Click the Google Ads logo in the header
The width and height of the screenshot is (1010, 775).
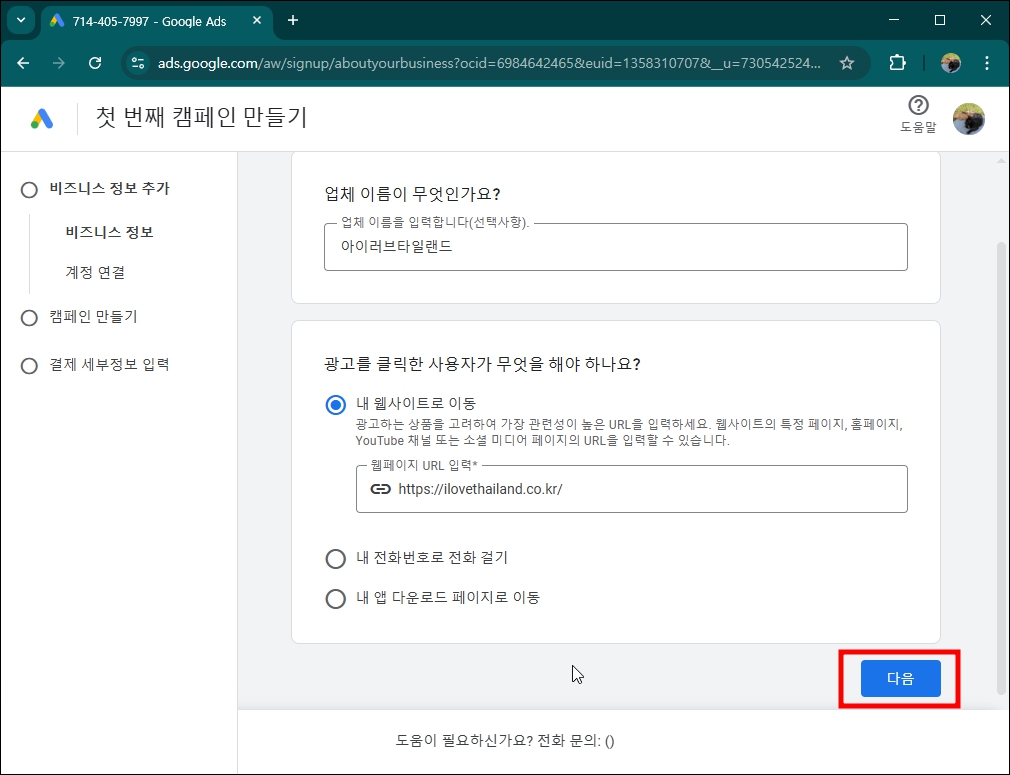pos(40,118)
